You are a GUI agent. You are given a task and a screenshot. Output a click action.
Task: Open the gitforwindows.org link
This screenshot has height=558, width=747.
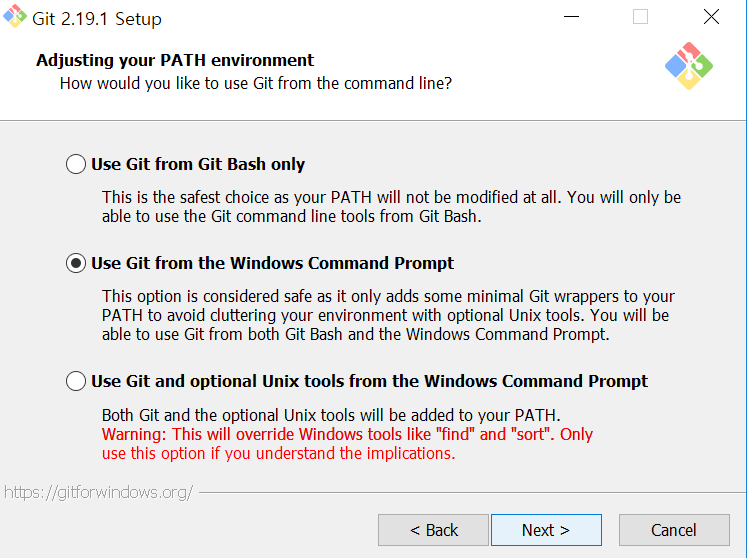click(99, 492)
